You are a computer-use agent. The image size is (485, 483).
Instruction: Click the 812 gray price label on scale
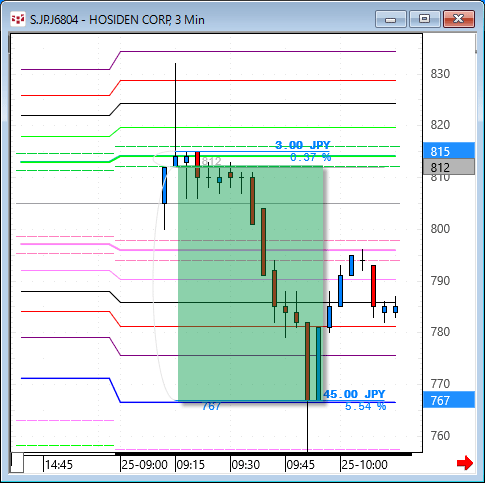coord(449,167)
